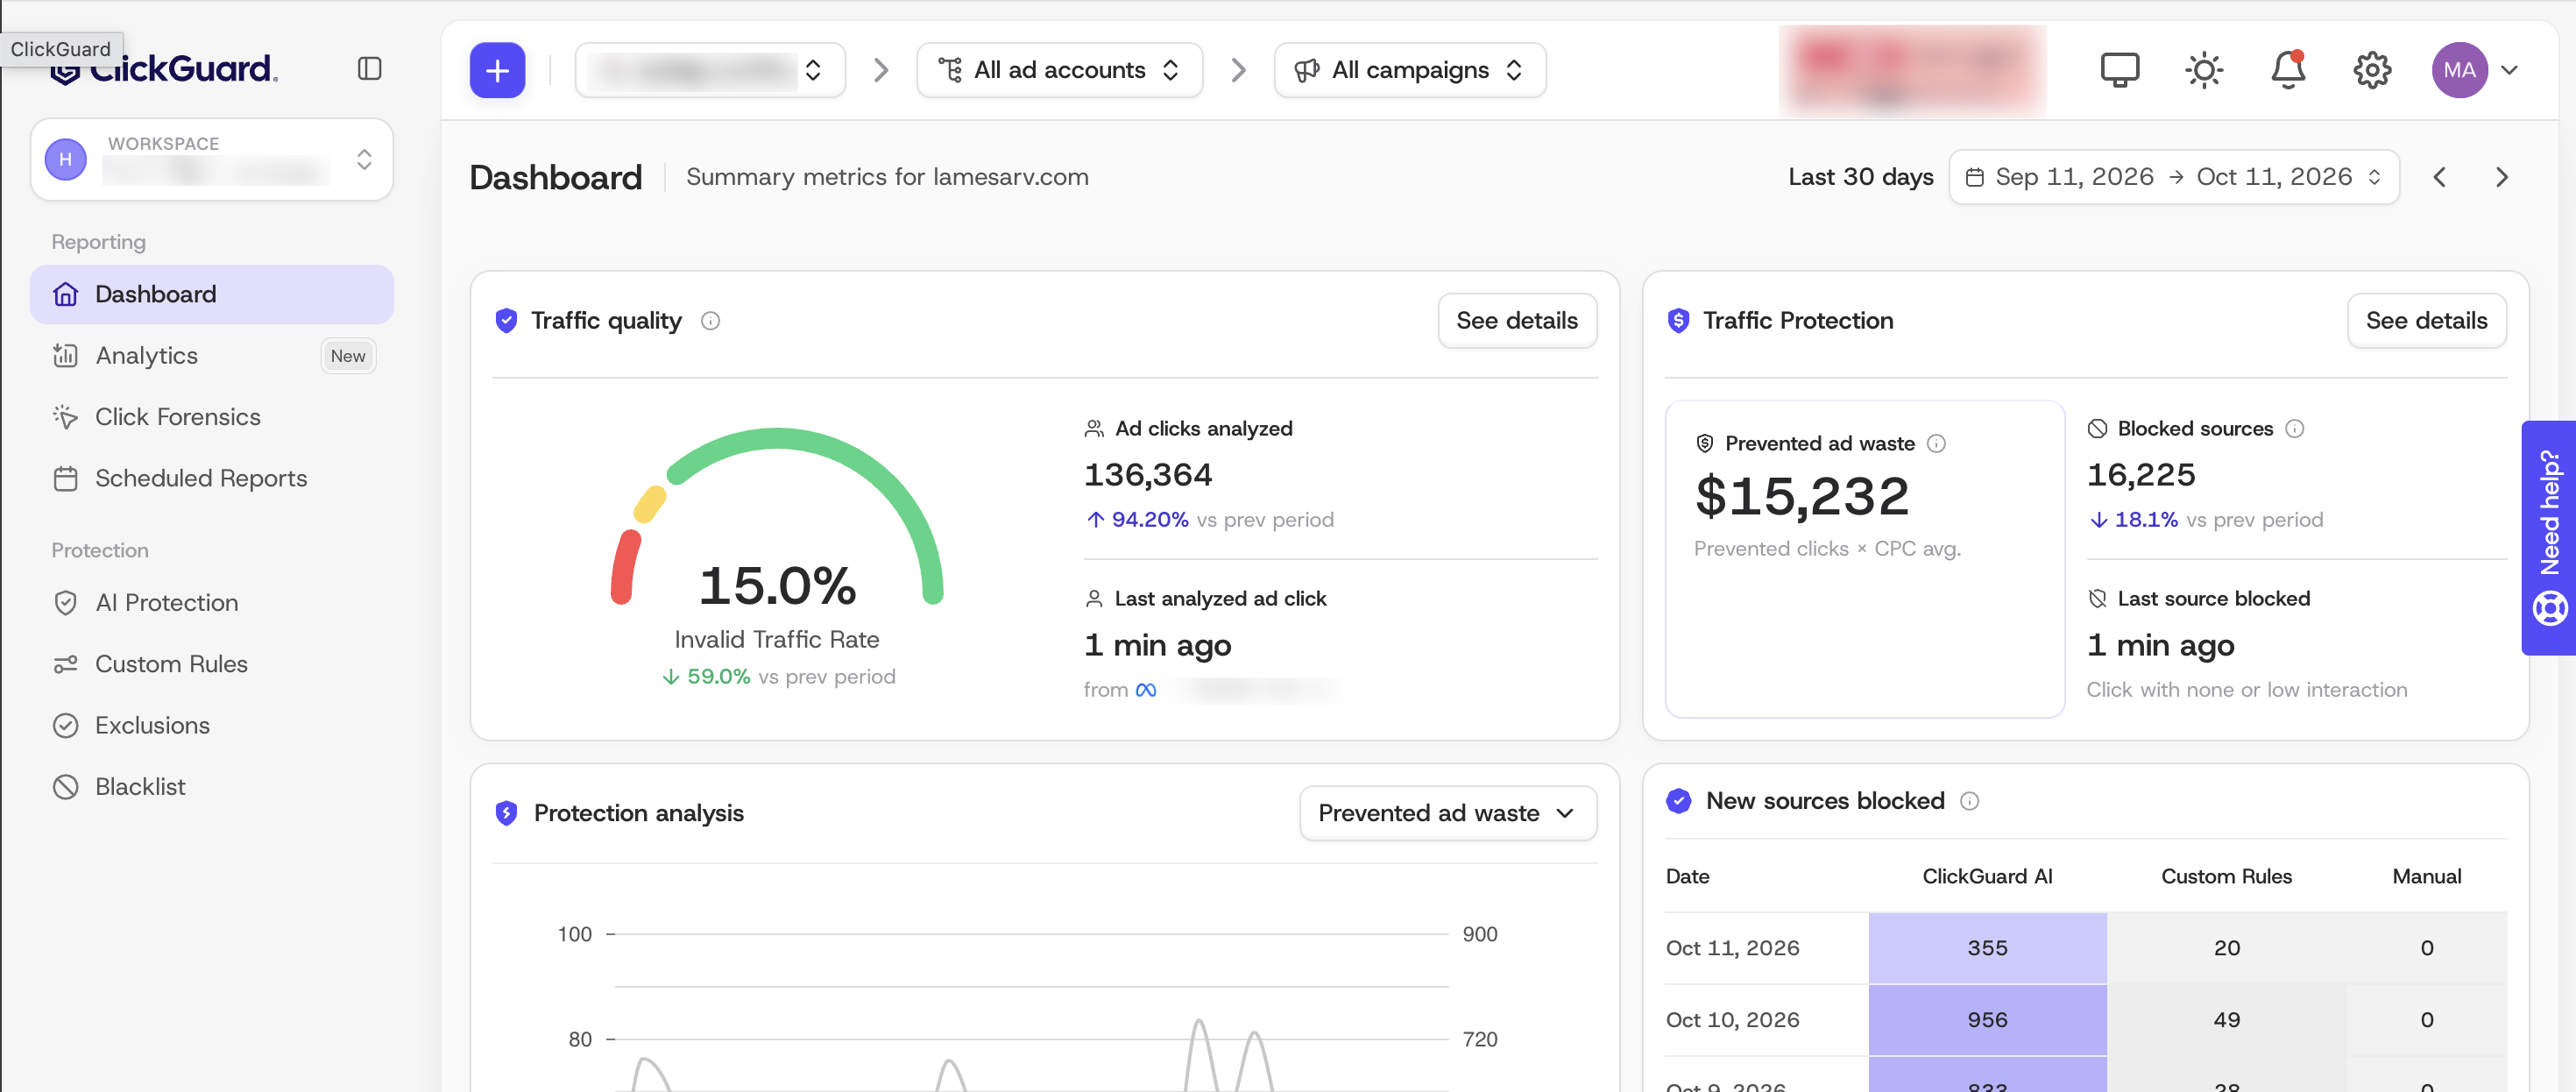Go to next date period arrow
This screenshot has height=1092, width=2576.
tap(2502, 177)
